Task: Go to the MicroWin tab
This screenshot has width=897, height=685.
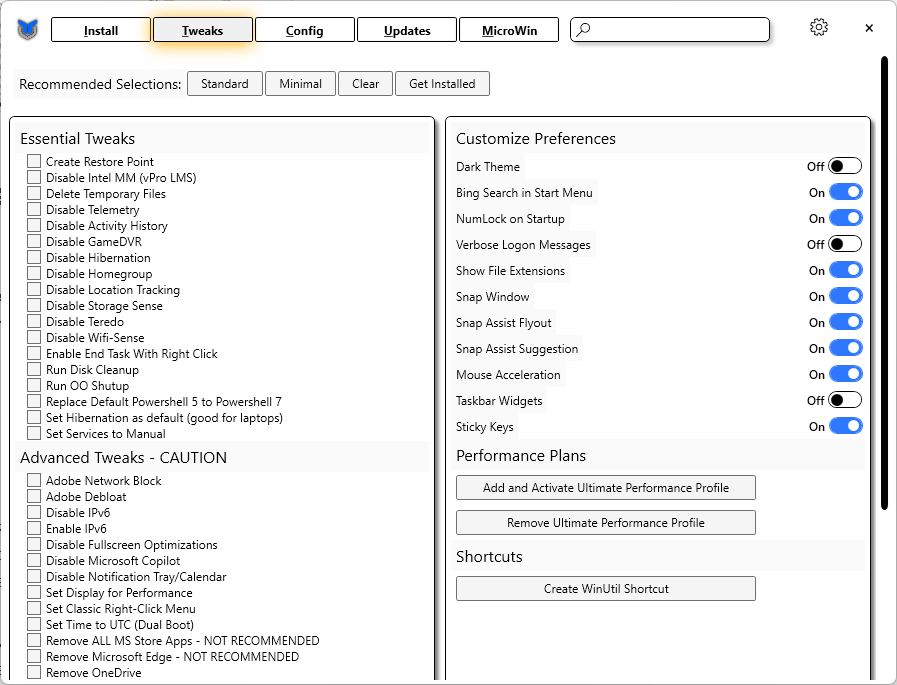Action: (x=509, y=30)
